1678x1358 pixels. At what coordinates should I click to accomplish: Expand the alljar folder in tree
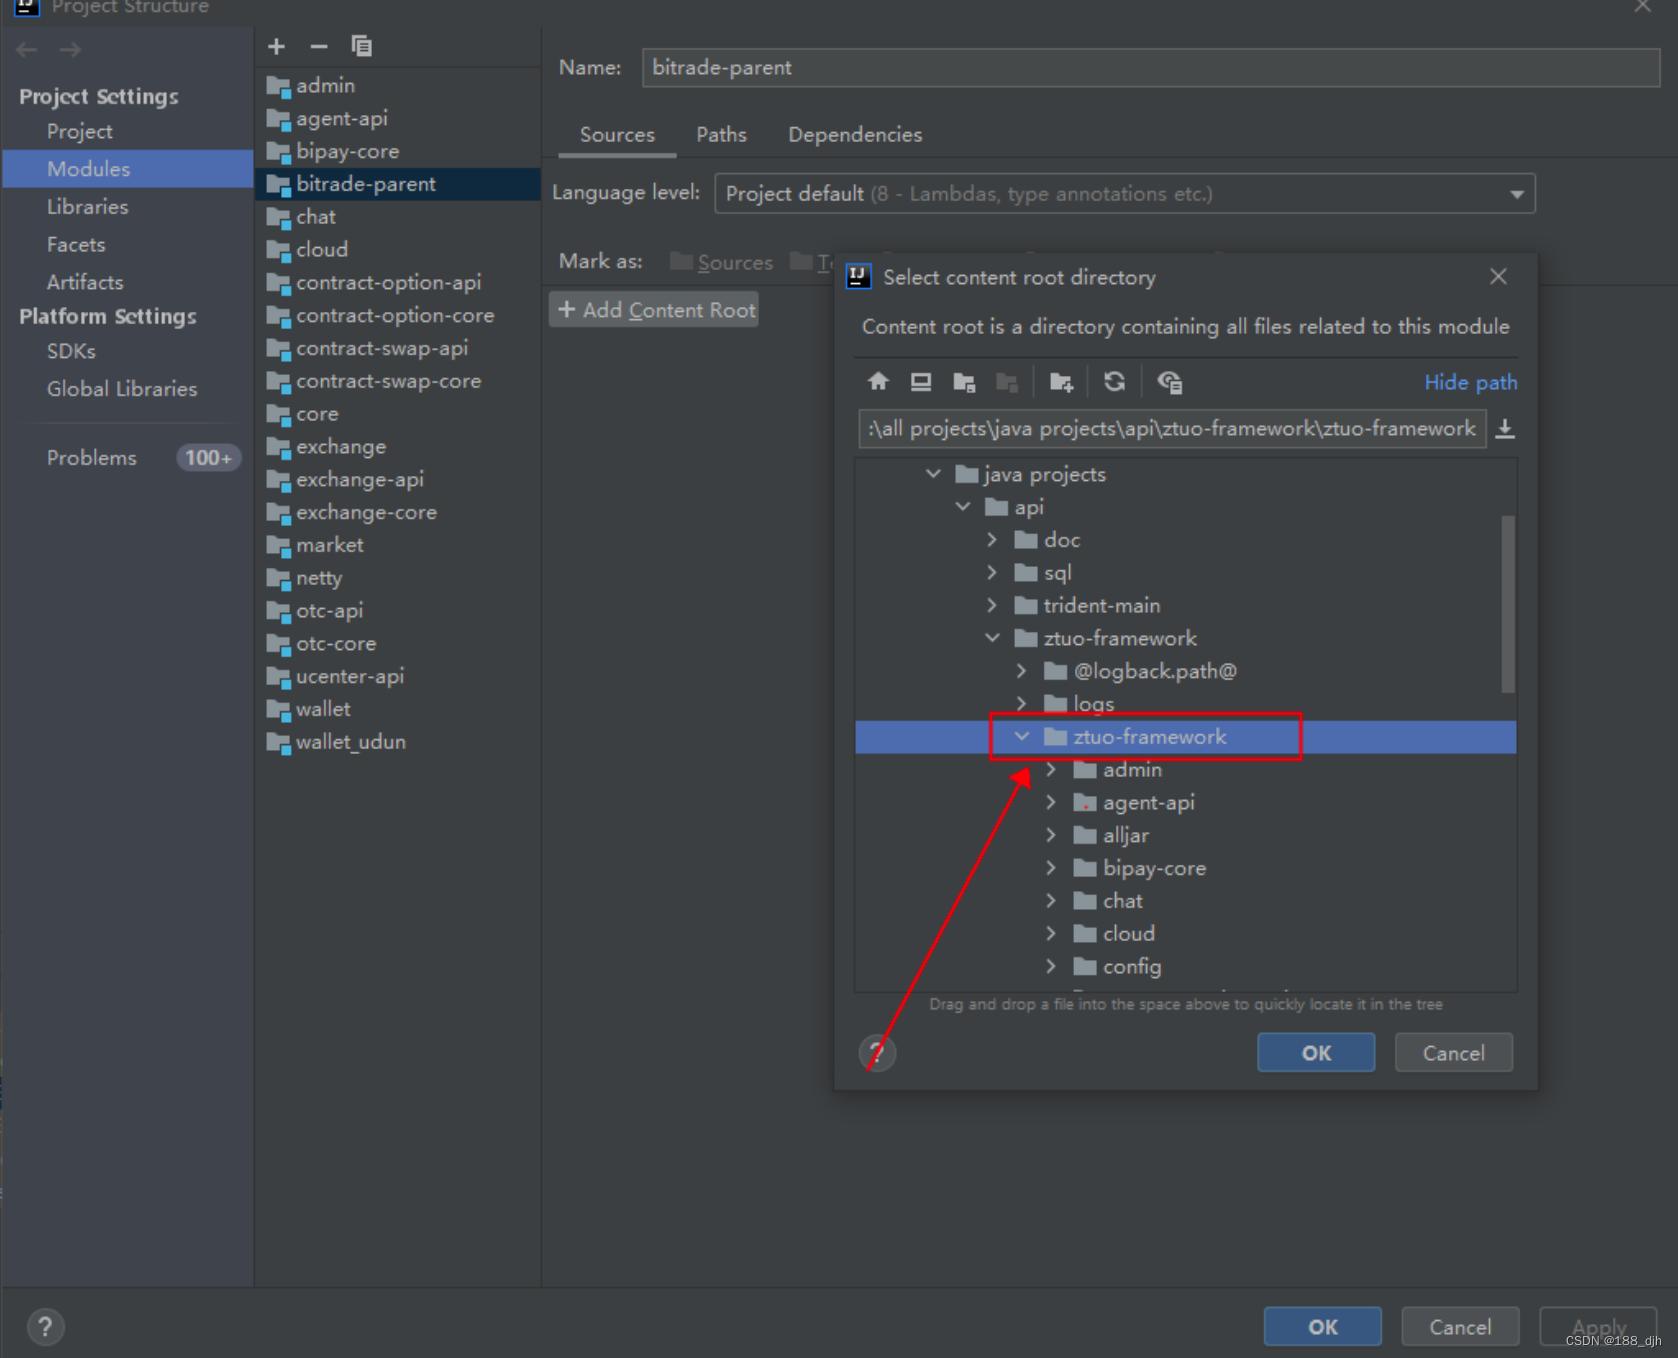tap(1051, 835)
